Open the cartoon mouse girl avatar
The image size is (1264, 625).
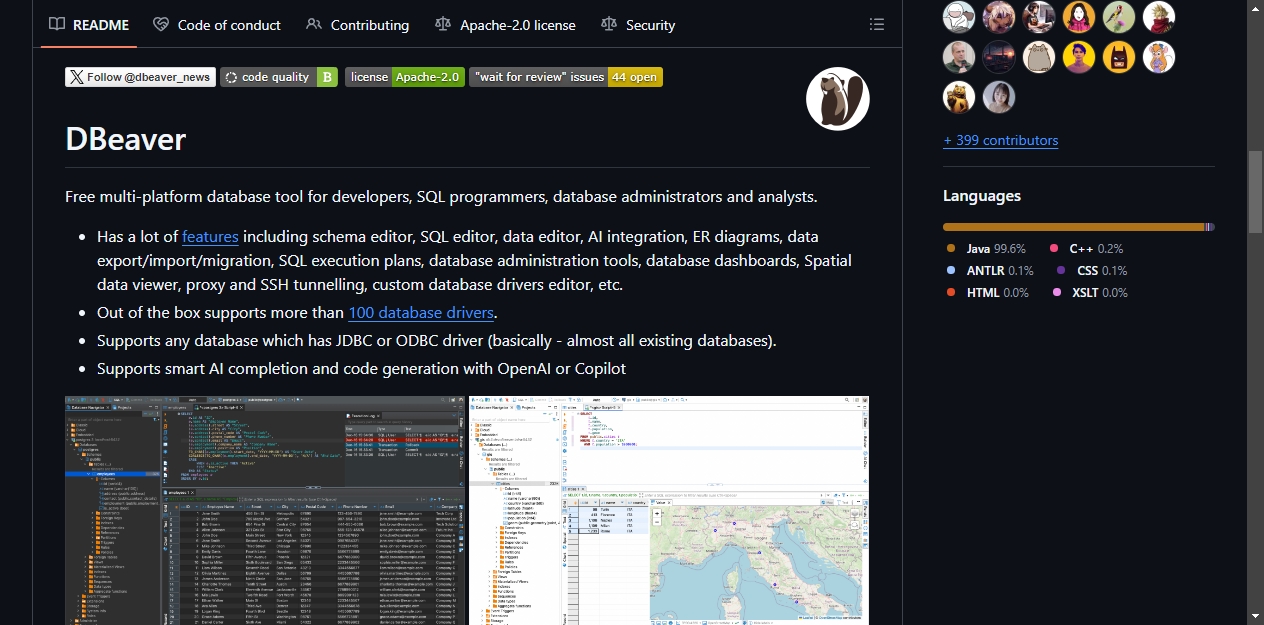tap(1159, 57)
